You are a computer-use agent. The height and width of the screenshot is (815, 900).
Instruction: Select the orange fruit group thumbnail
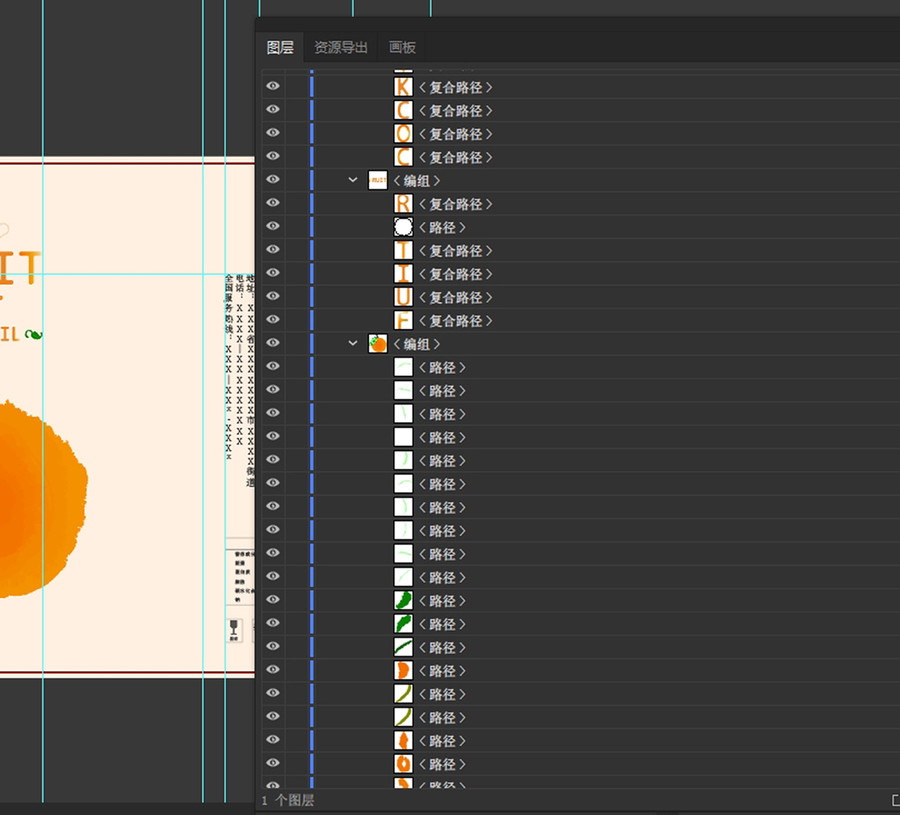(378, 344)
